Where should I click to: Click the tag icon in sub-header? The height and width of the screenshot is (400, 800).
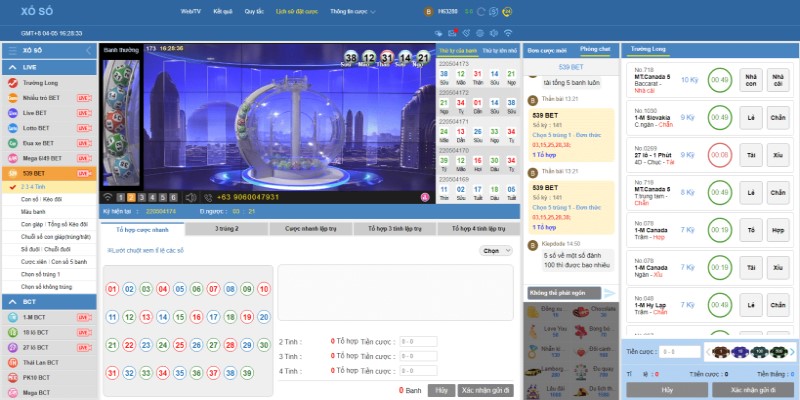(x=466, y=33)
